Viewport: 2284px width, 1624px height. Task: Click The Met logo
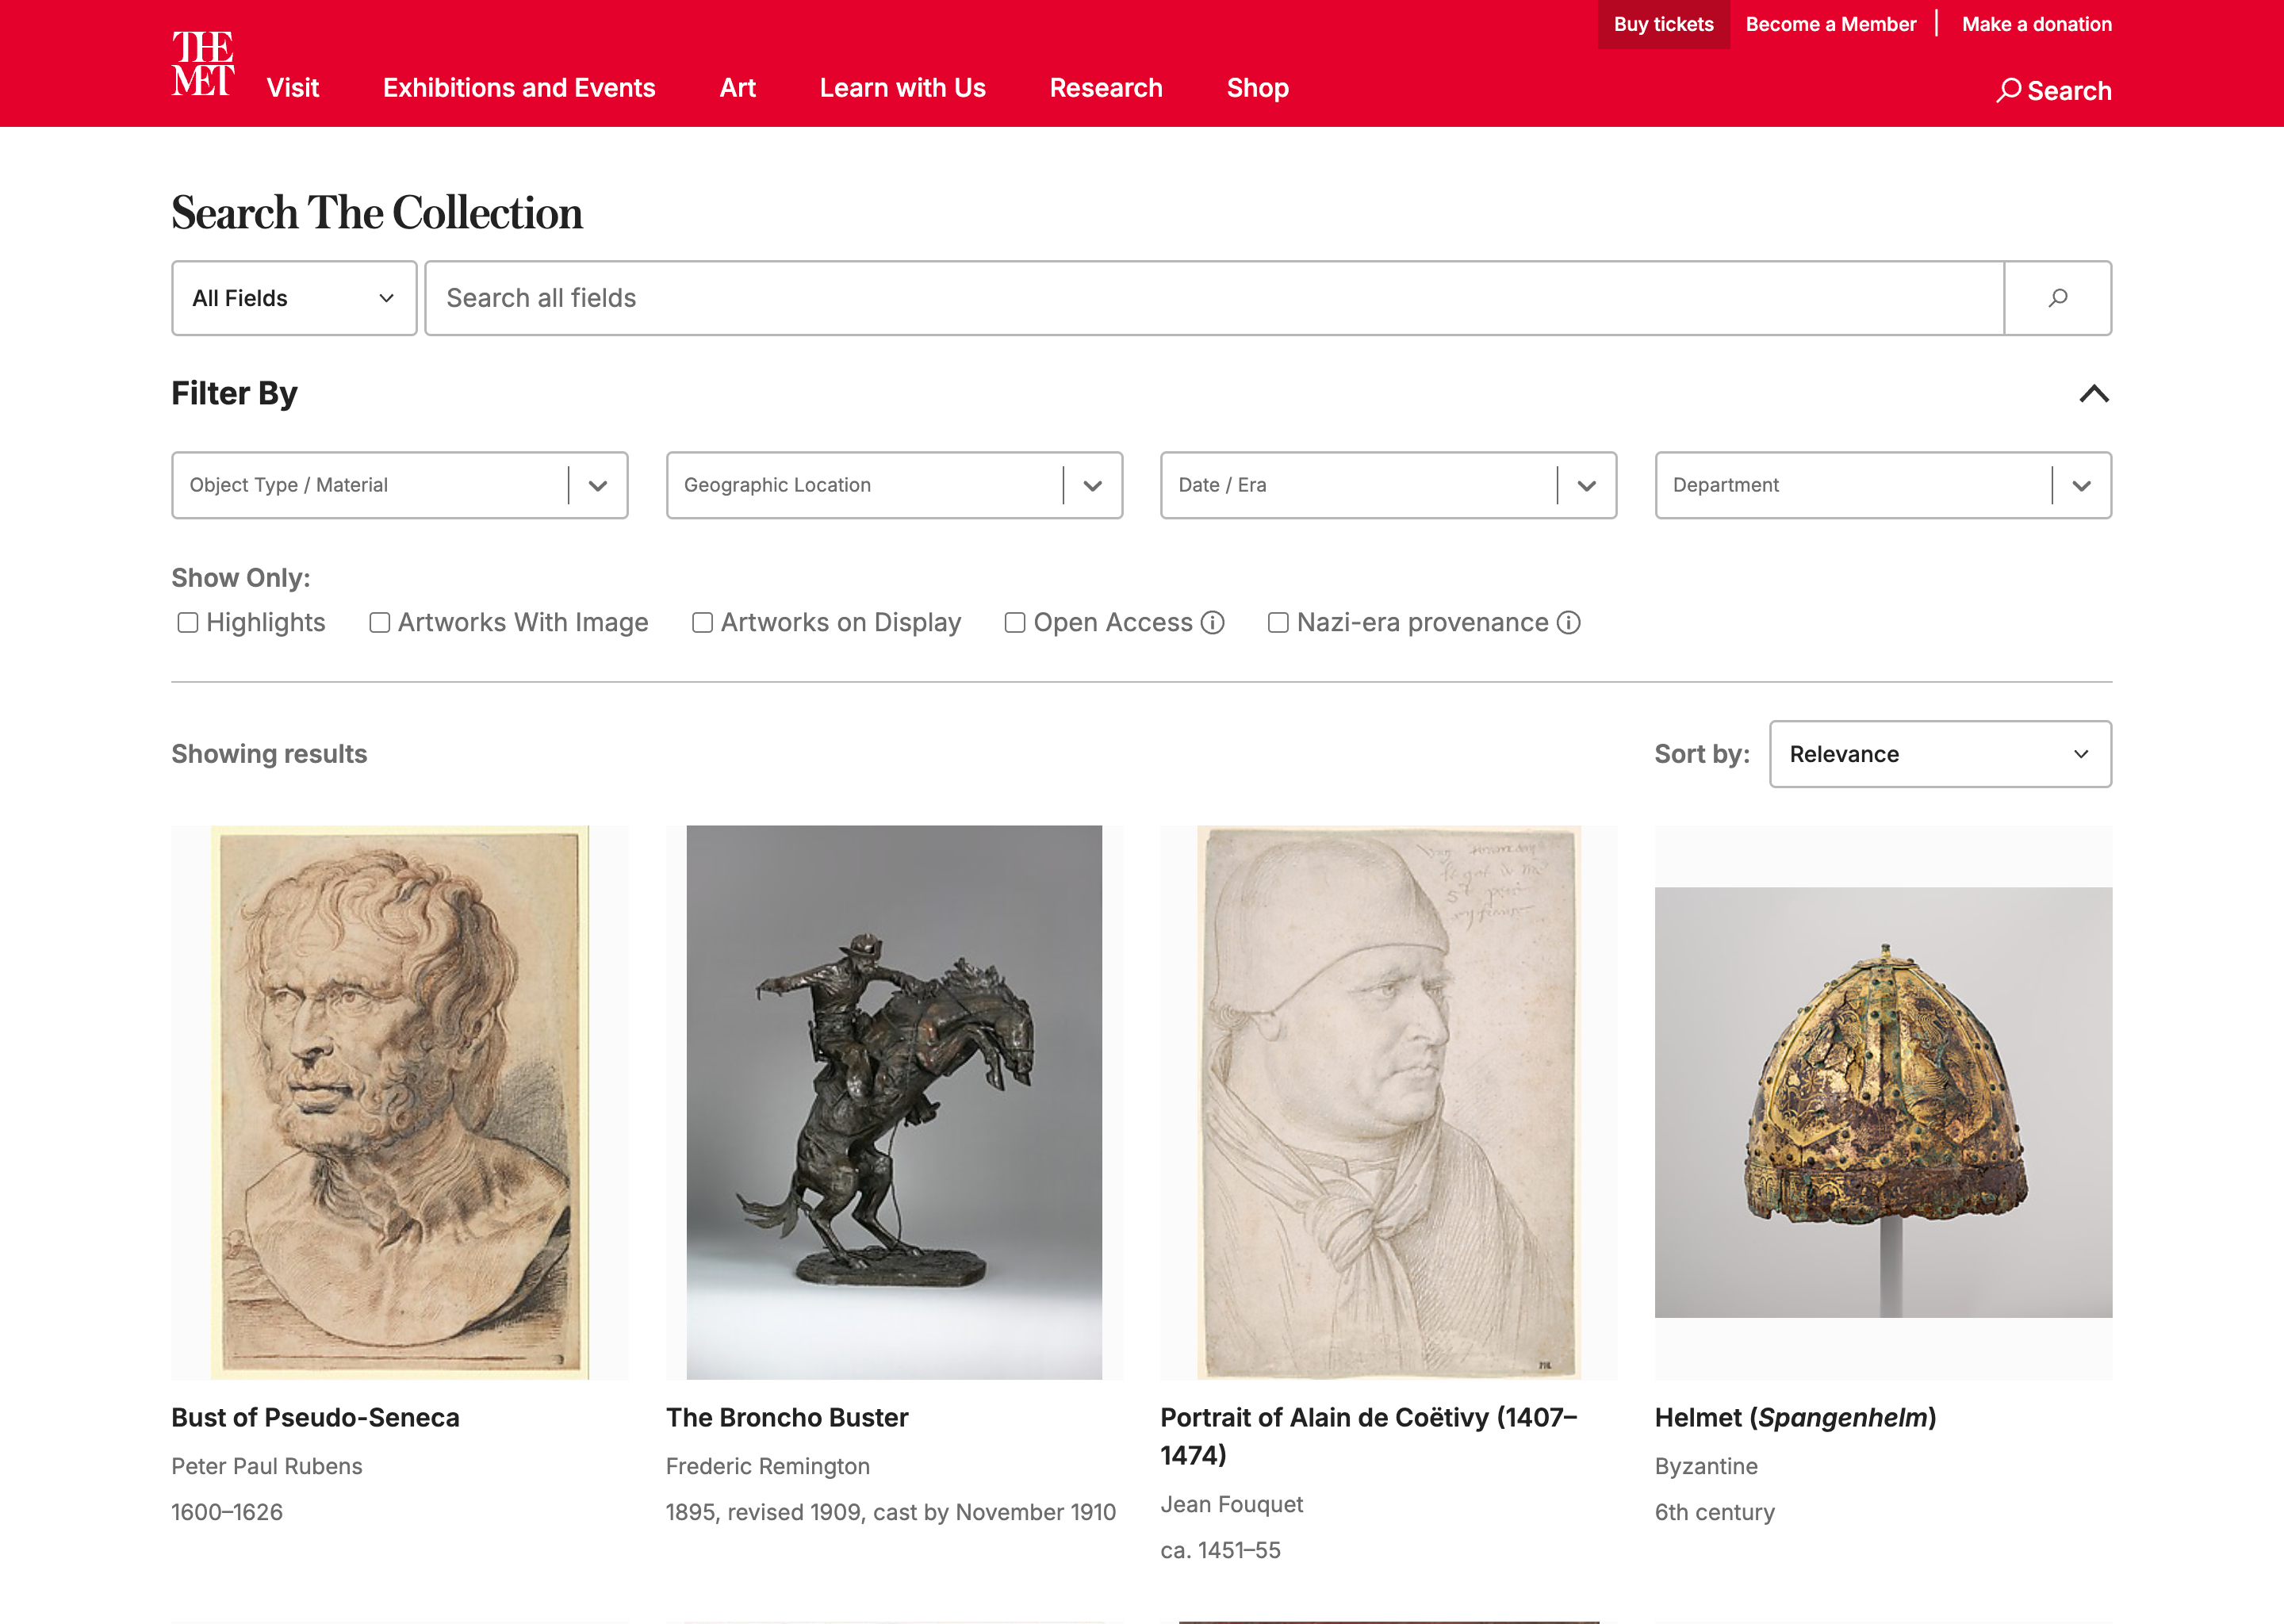point(203,63)
